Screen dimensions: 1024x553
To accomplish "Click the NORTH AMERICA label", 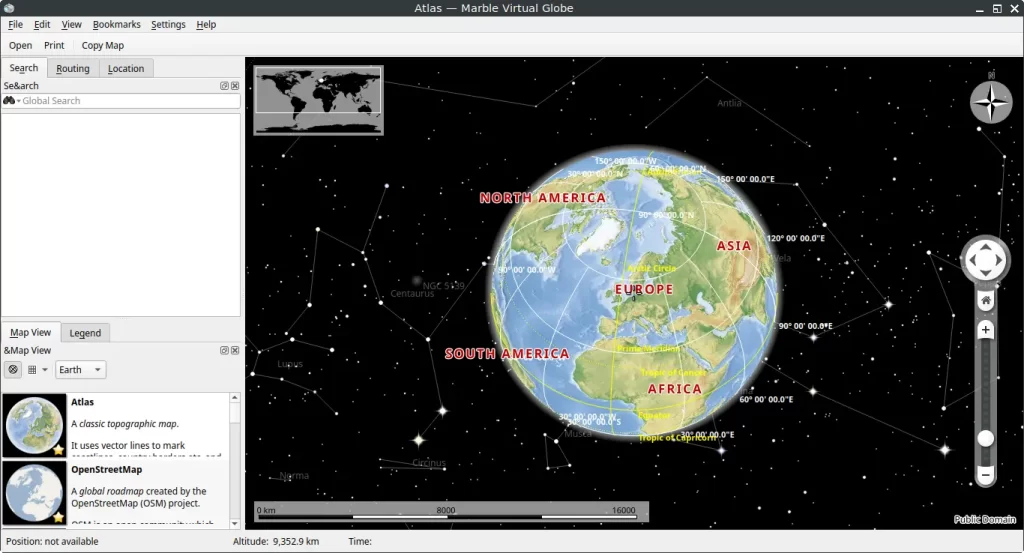I will pos(542,198).
